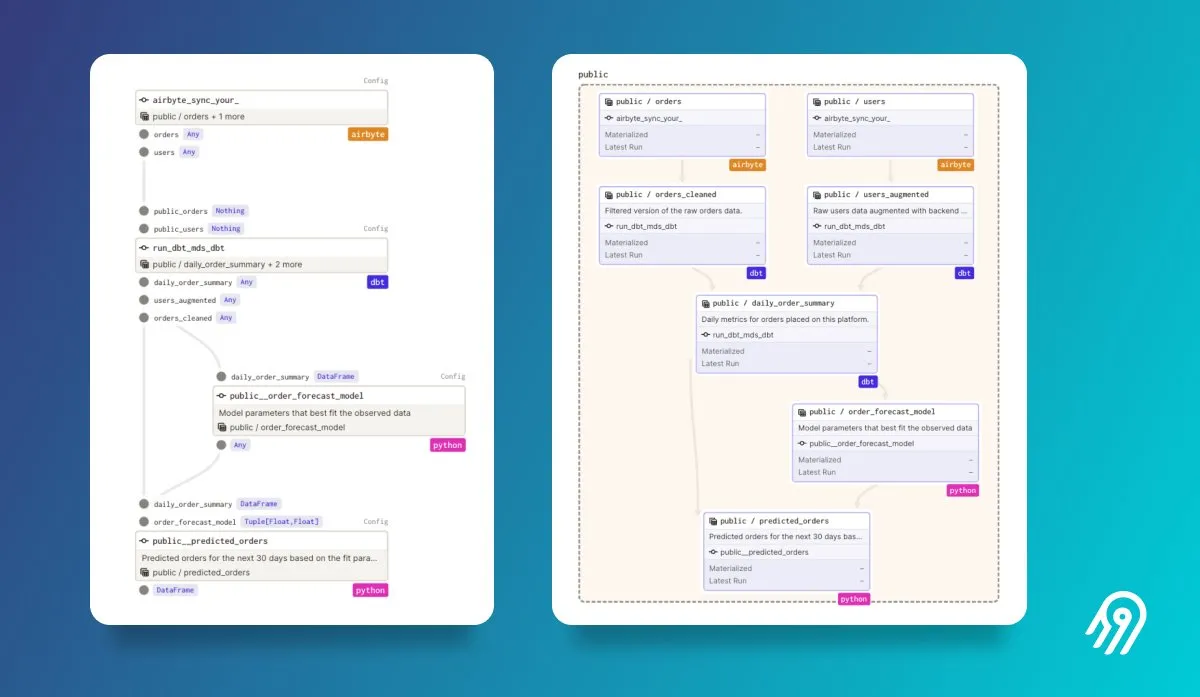Click the asset icon in 'public / users' card header
Image resolution: width=1200 pixels, height=697 pixels.
(817, 102)
